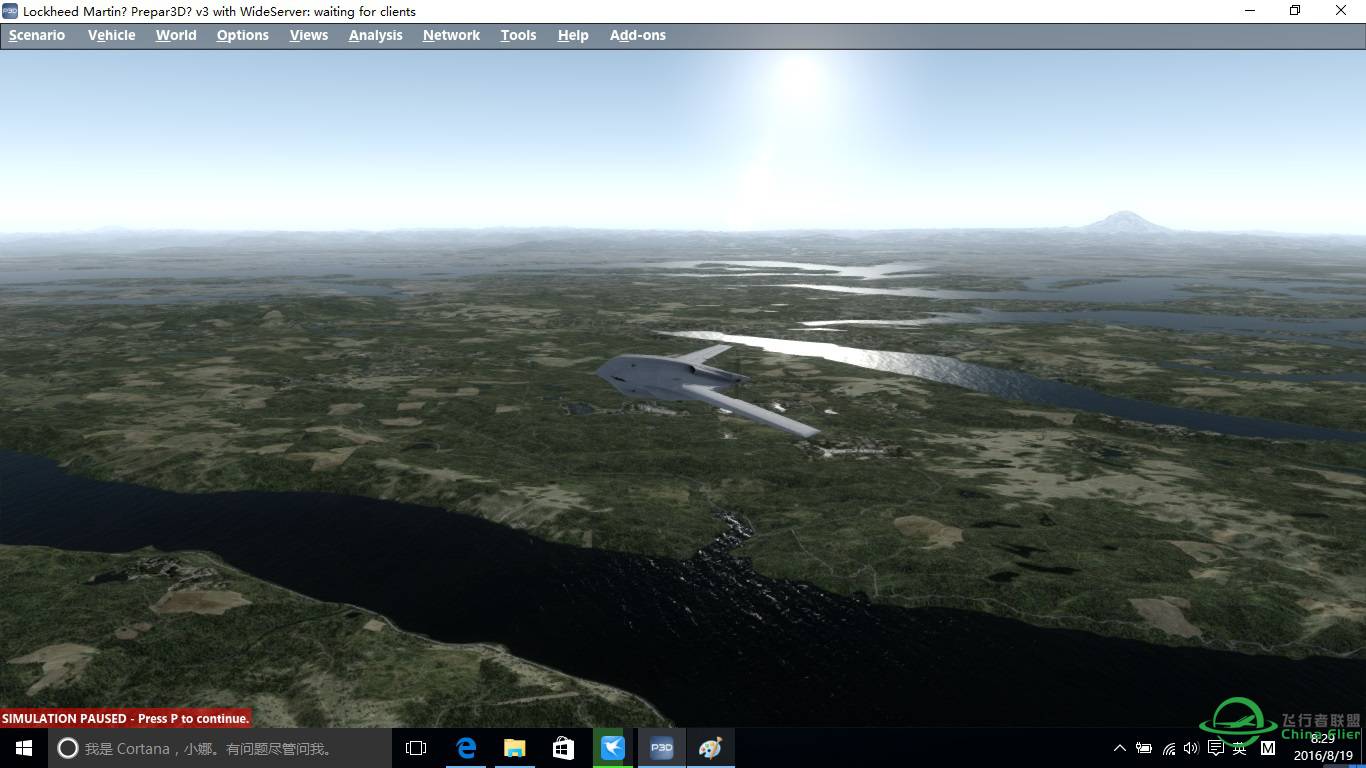1366x768 pixels.
Task: Open the Windows Store taskbar icon
Action: point(563,748)
